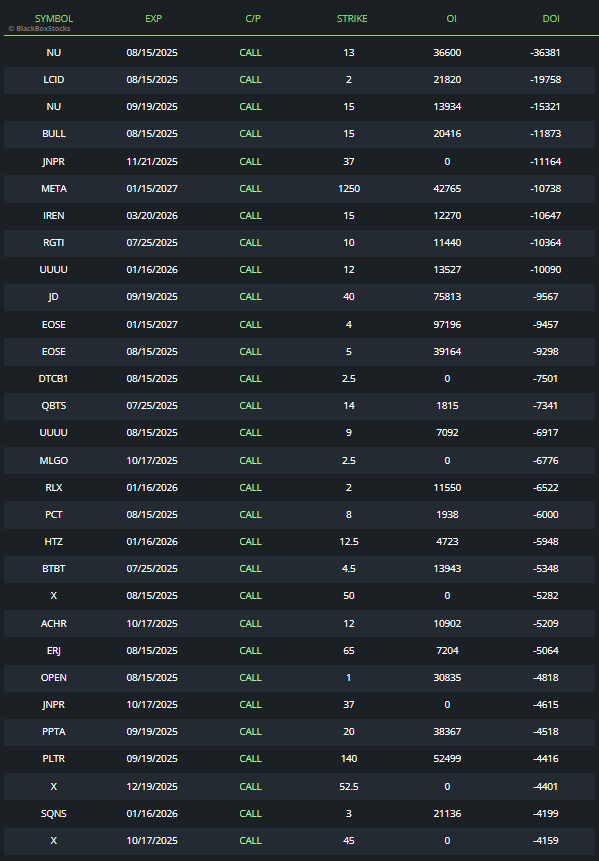Select the MLGO symbol cell

tap(54, 460)
